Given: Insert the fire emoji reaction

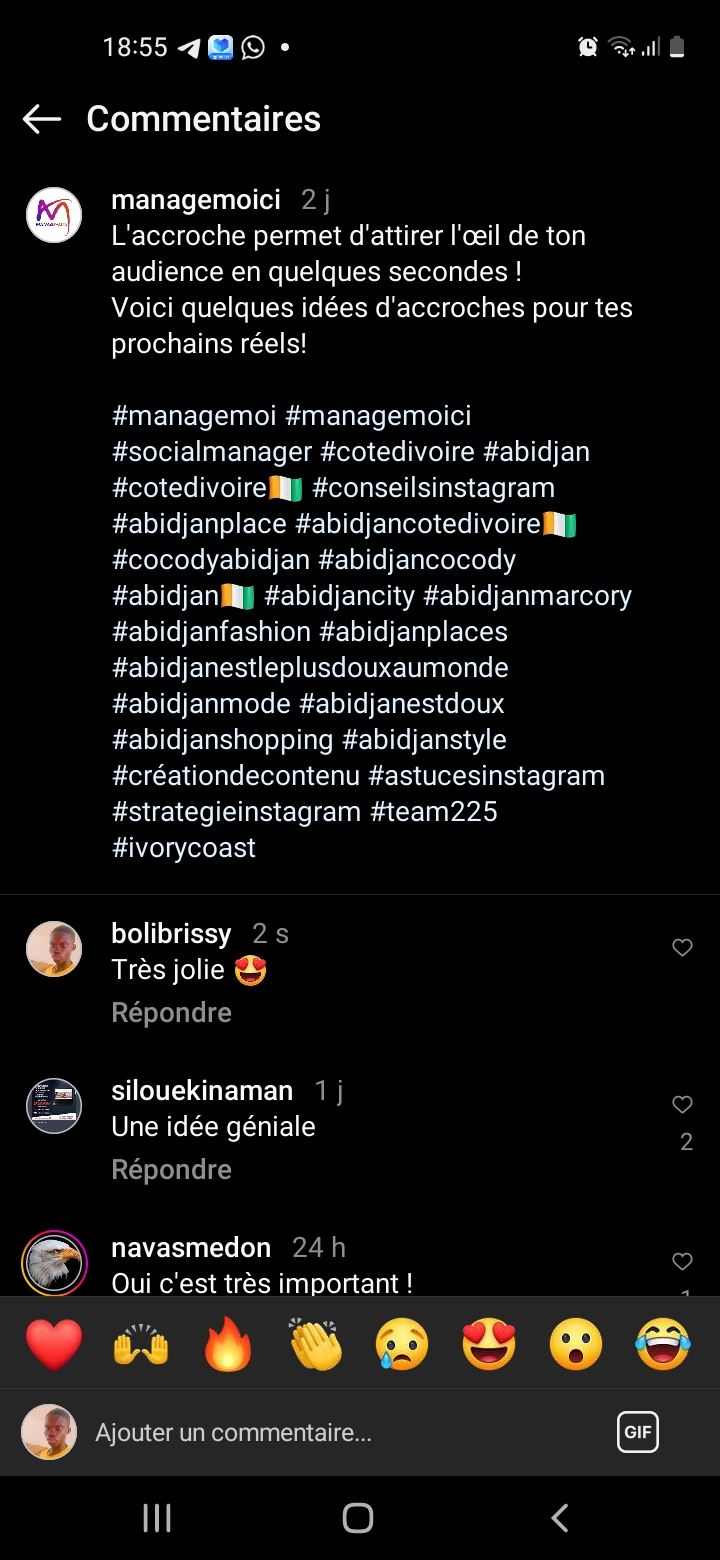Looking at the screenshot, I should point(228,1345).
